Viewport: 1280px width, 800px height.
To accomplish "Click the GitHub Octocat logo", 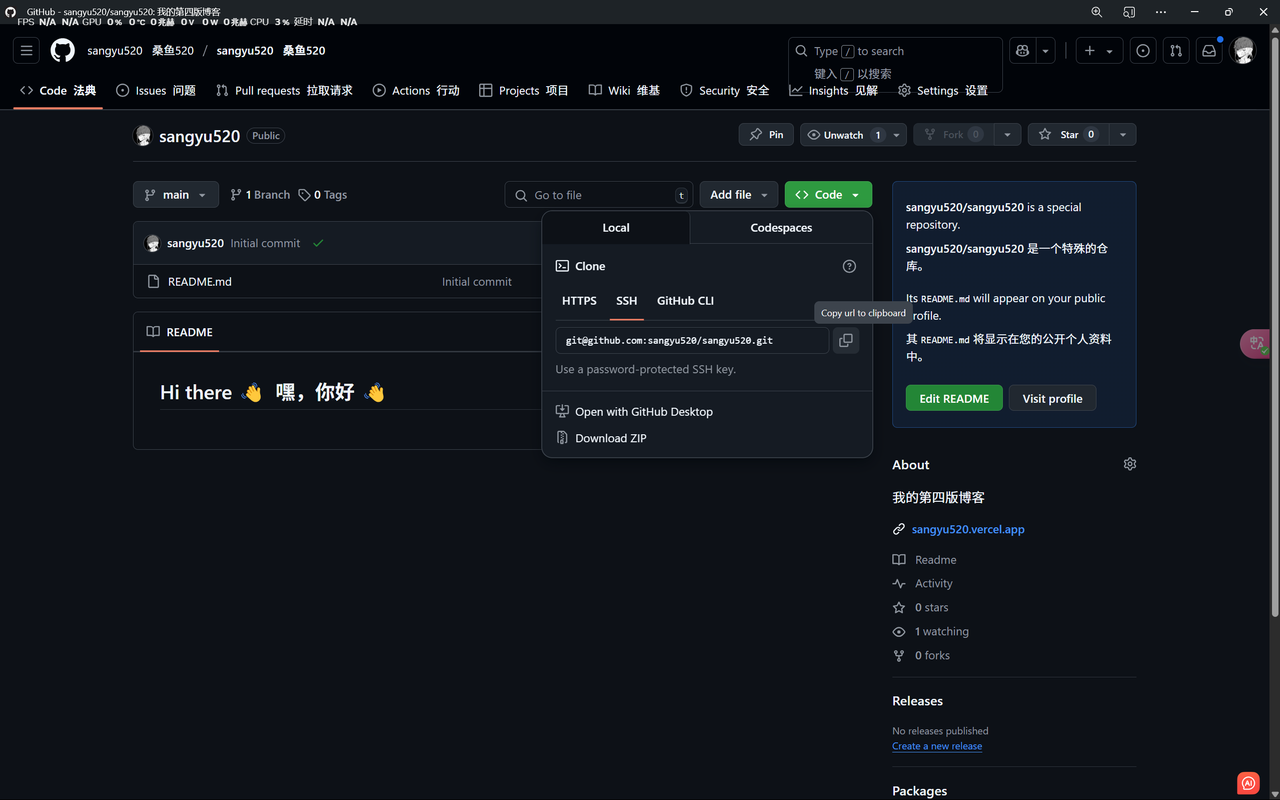I will pos(63,50).
